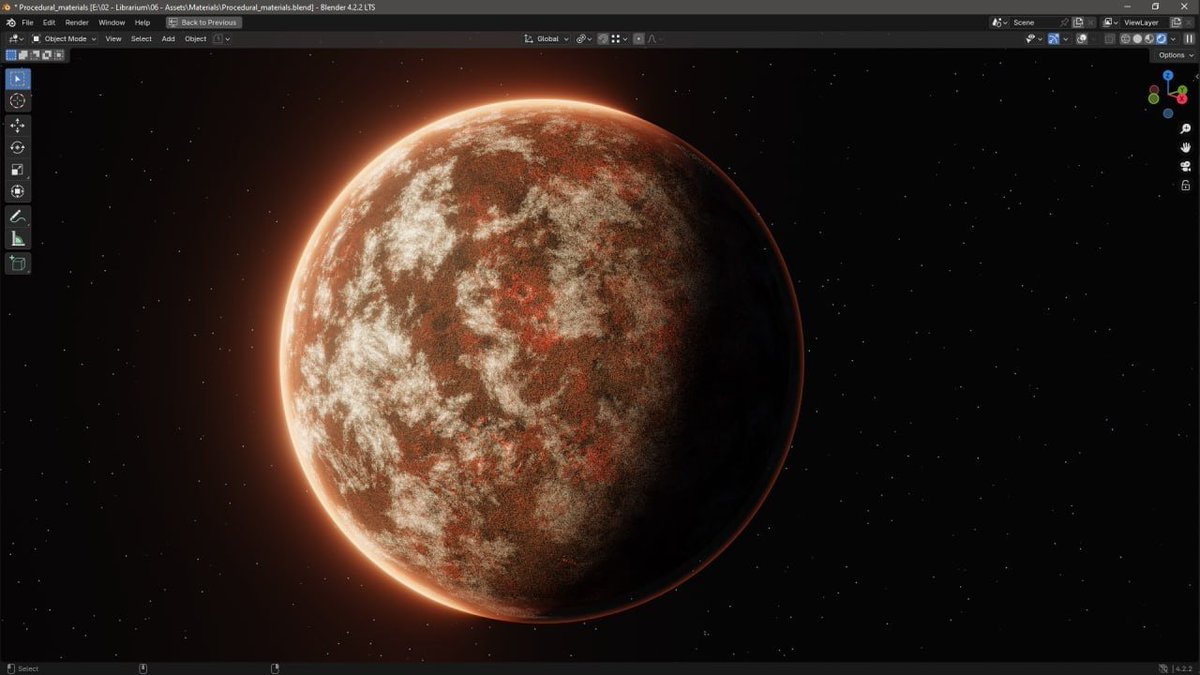1200x675 pixels.
Task: Click the Back to Previous button
Action: pyautogui.click(x=203, y=21)
